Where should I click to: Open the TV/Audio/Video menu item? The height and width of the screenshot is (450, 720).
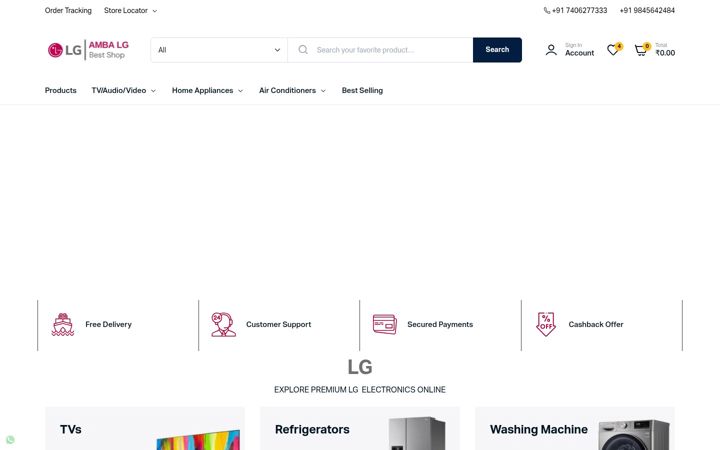119,90
